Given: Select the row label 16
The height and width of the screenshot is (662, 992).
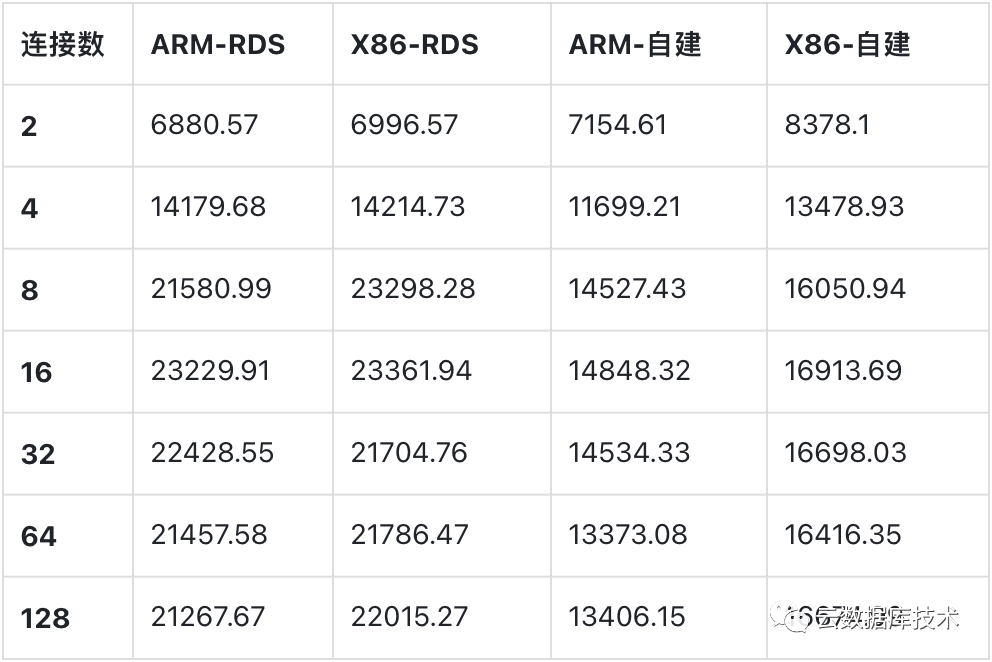Looking at the screenshot, I should 37,372.
